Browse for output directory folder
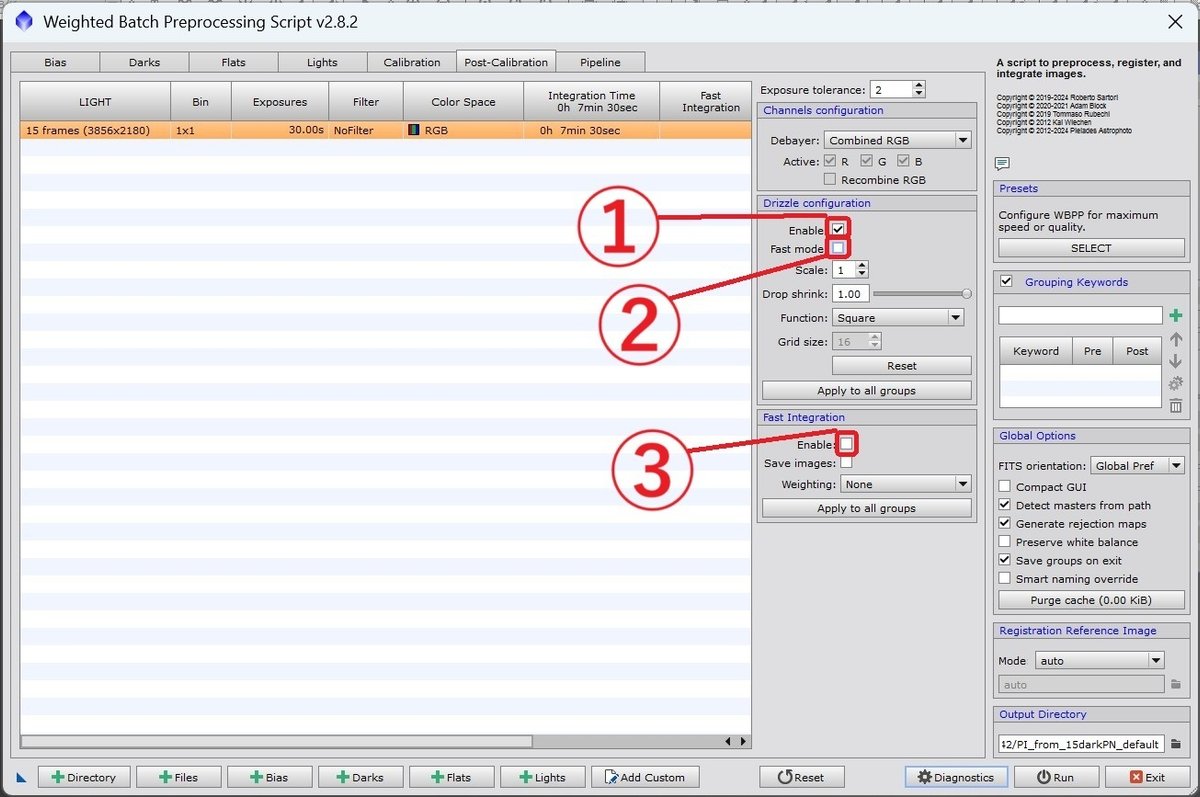This screenshot has height=797, width=1200. pos(1176,744)
